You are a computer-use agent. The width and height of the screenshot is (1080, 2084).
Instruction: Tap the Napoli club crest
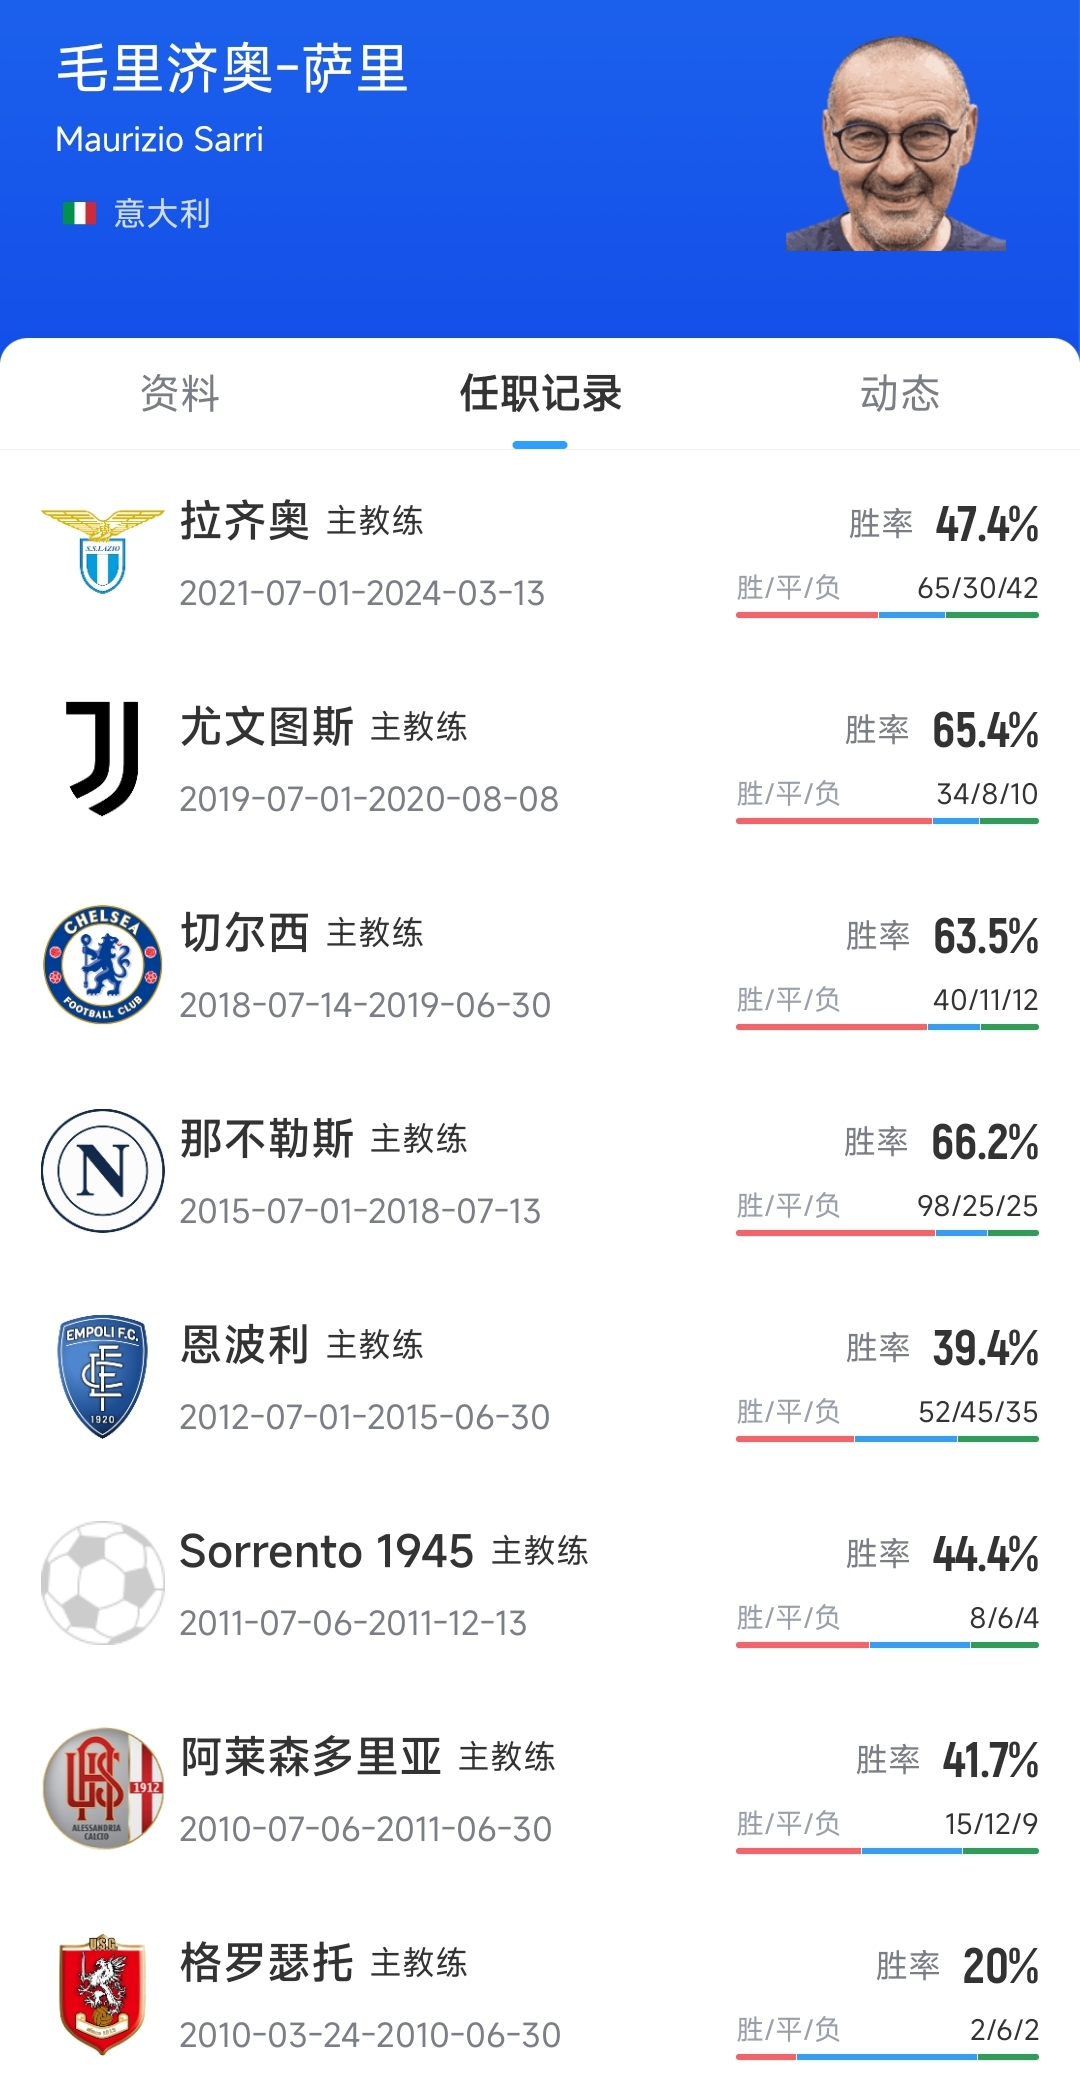[102, 1170]
